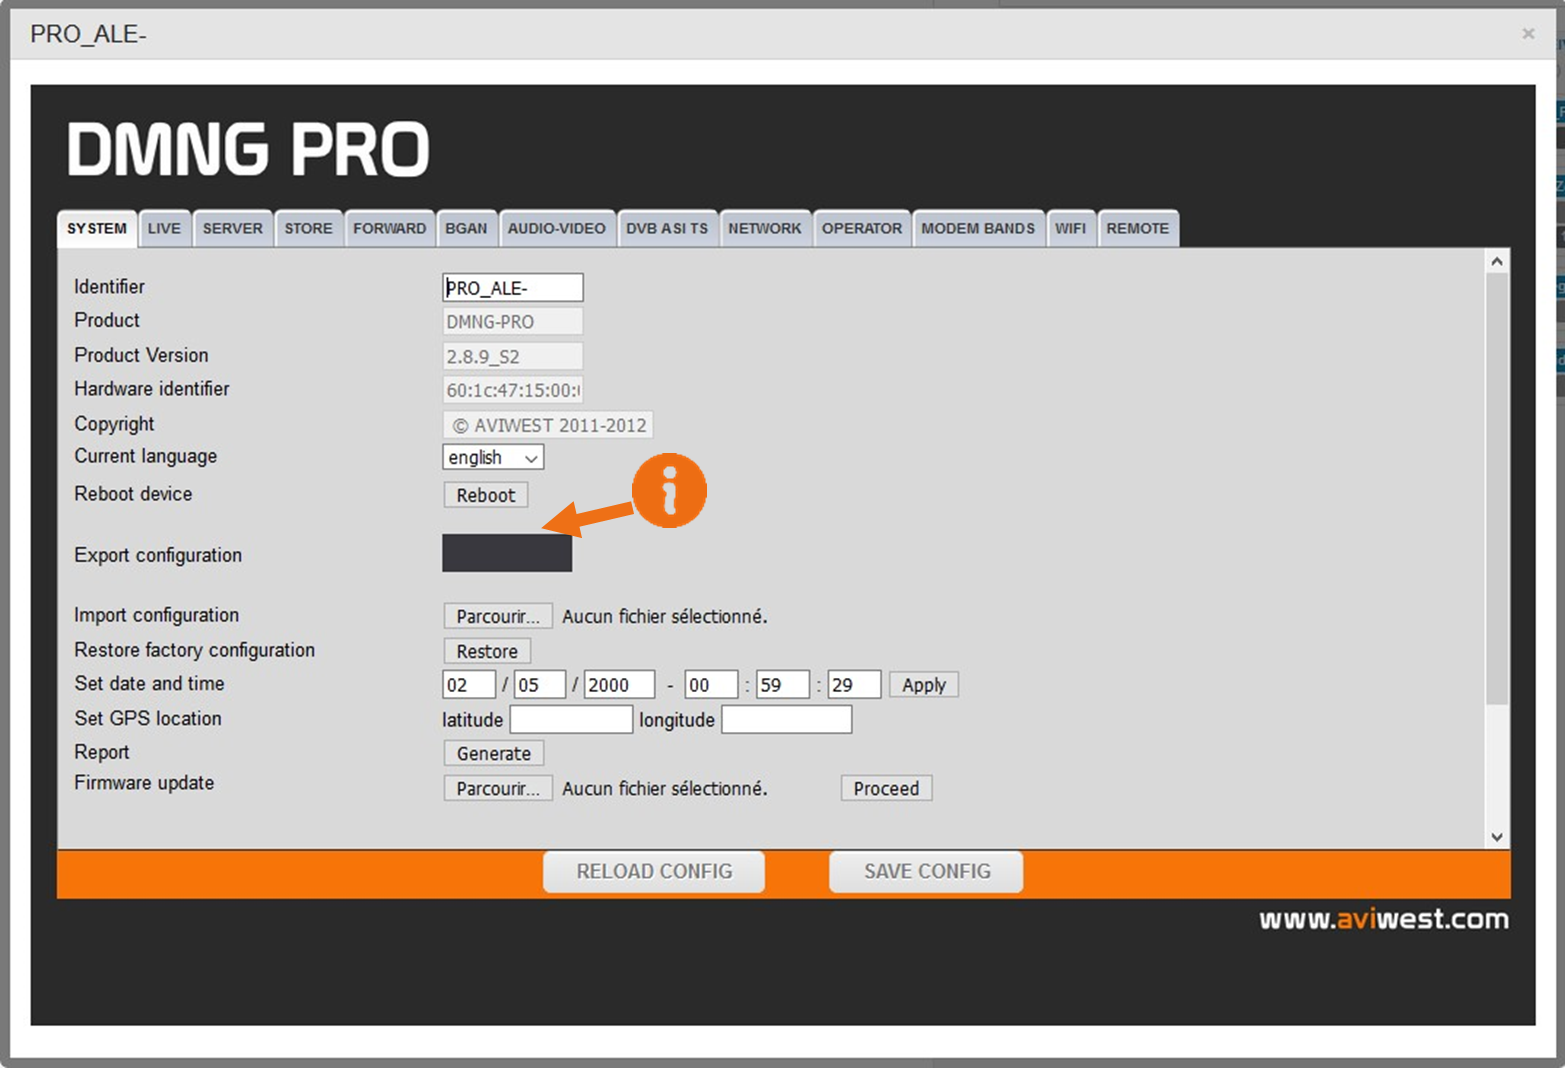Proceed with the firmware update

[885, 788]
